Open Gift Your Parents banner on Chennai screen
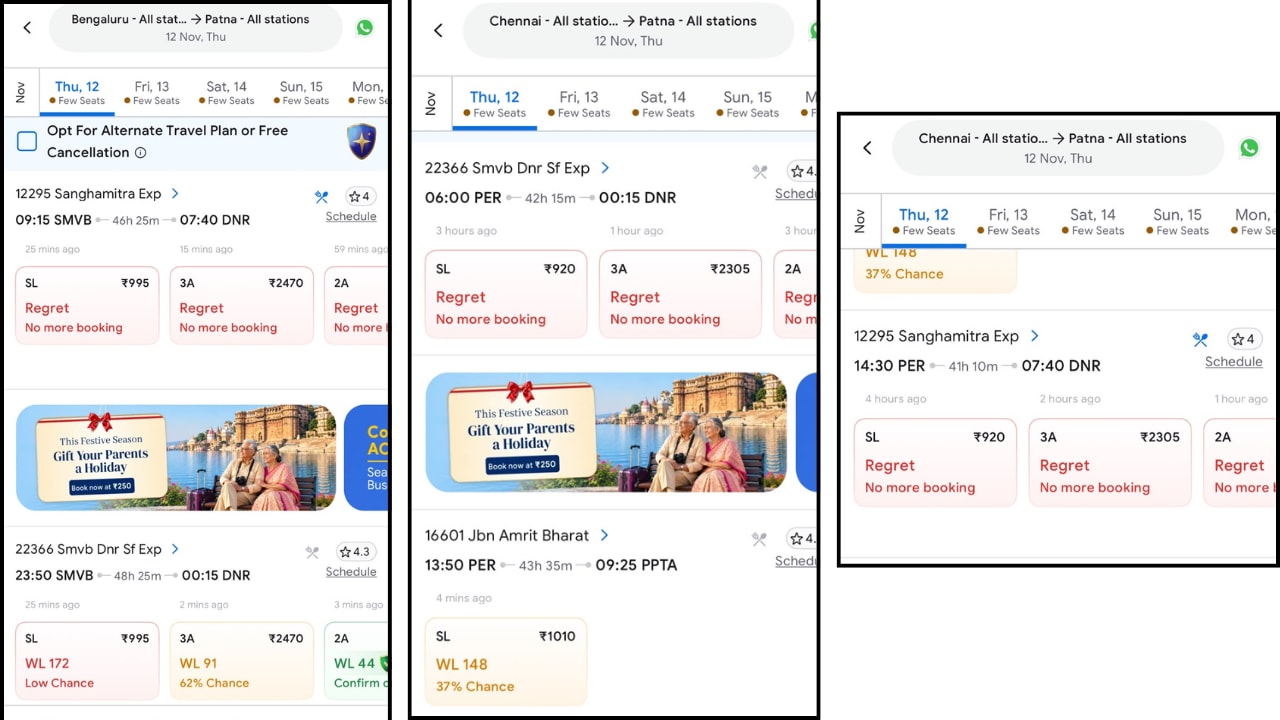 (x=606, y=433)
